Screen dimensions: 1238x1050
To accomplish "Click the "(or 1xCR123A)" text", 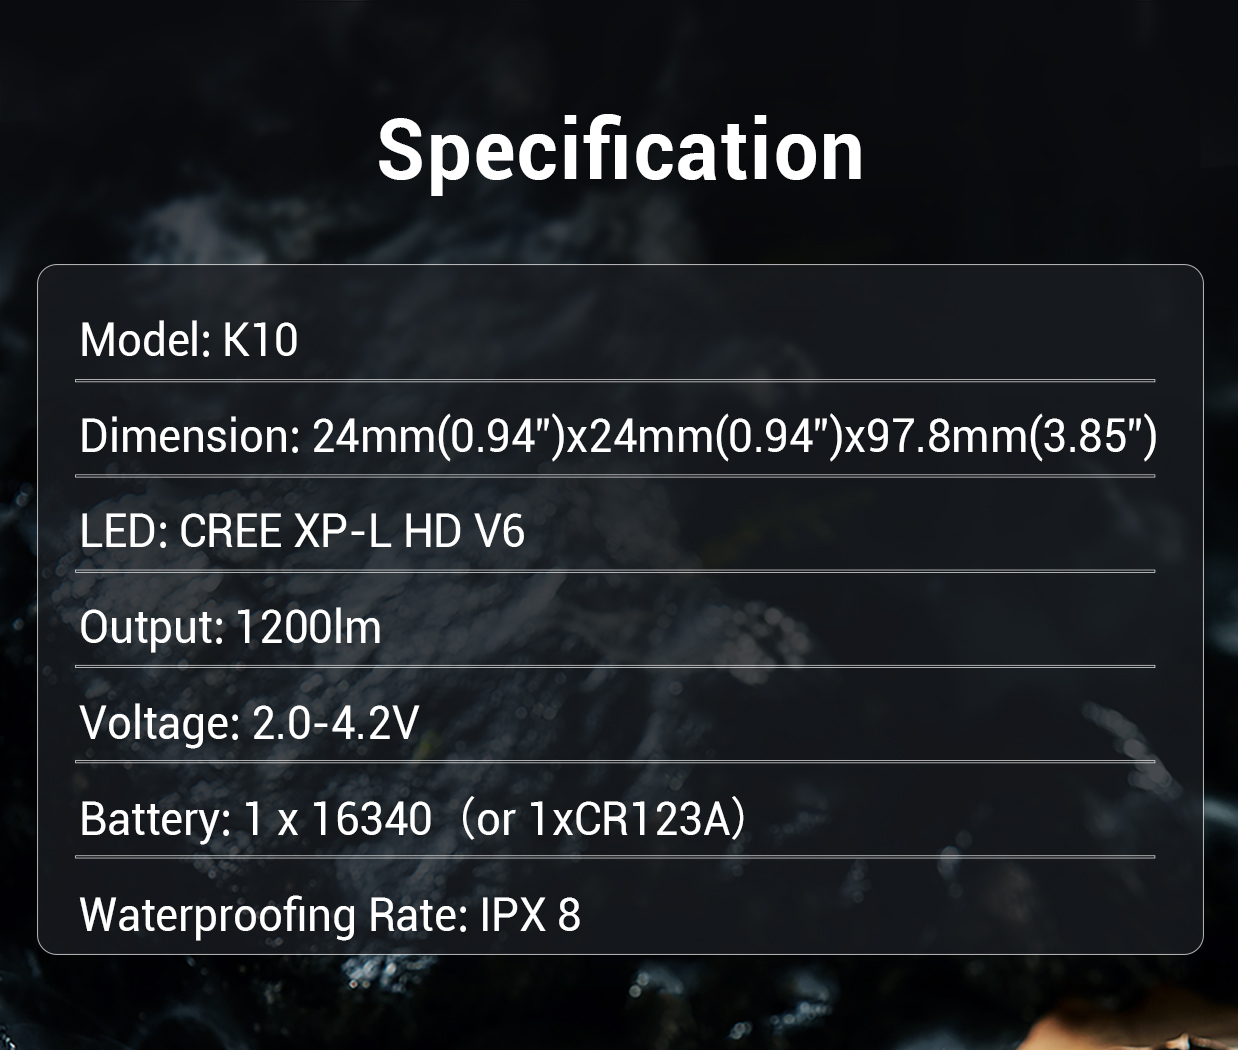I will pyautogui.click(x=605, y=819).
